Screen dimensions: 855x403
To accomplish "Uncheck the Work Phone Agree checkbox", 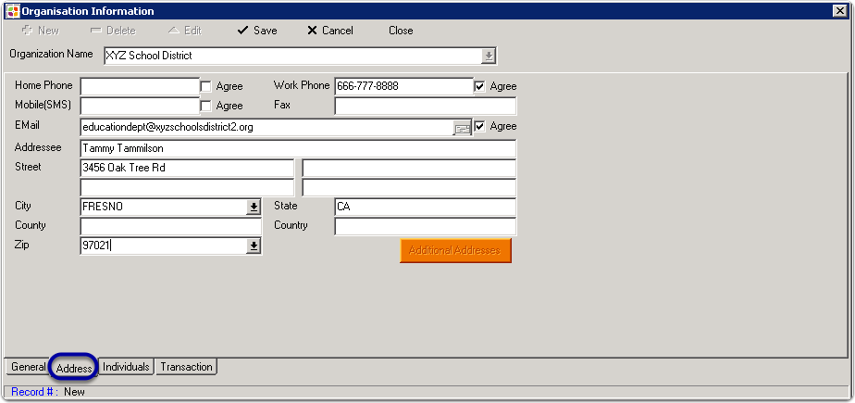I will [480, 87].
